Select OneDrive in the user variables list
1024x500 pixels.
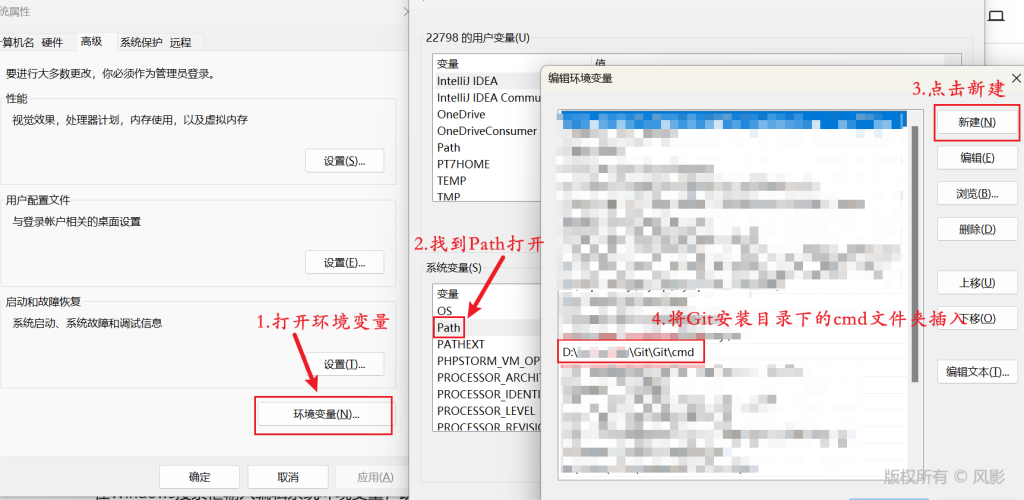pyautogui.click(x=461, y=114)
